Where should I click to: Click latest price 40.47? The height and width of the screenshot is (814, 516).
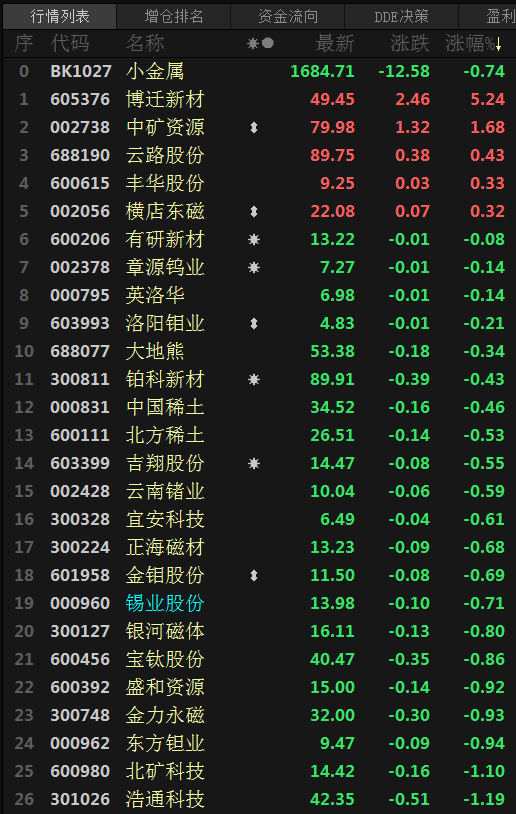[x=332, y=660]
